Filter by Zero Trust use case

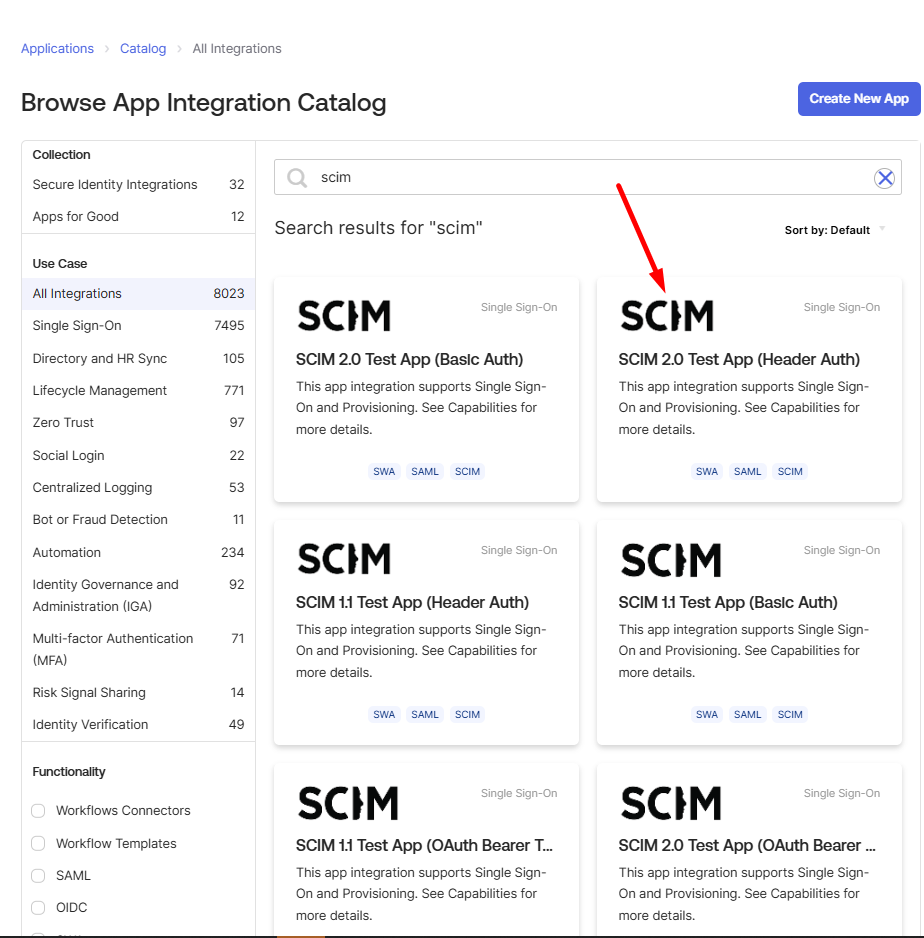point(138,422)
